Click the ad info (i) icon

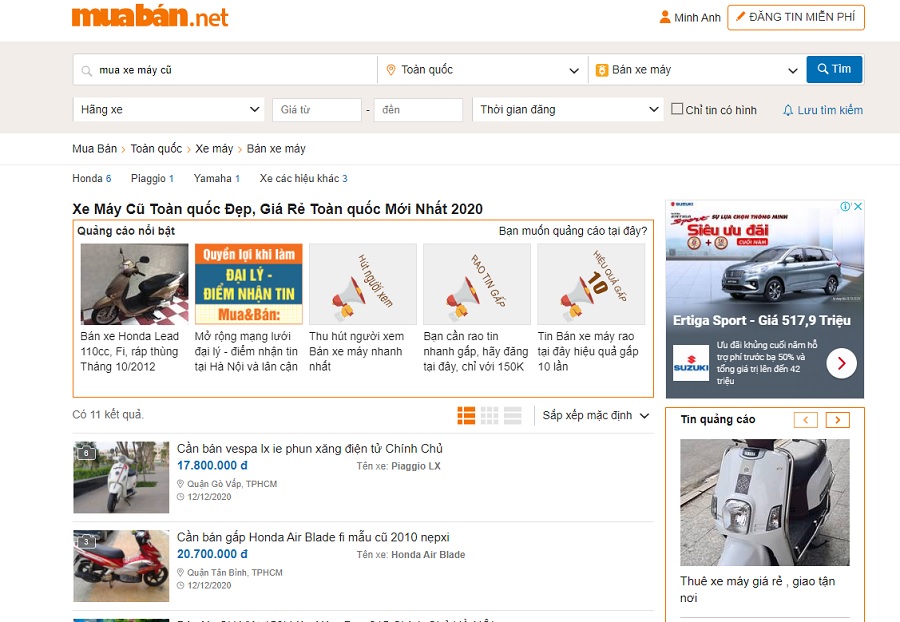[845, 207]
